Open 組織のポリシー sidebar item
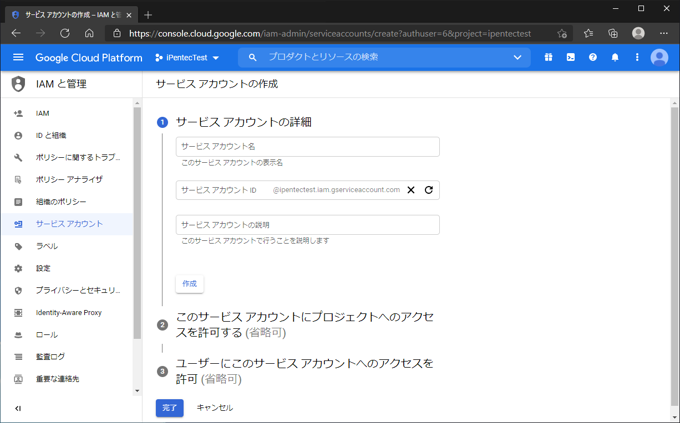The height and width of the screenshot is (423, 680). [67, 202]
